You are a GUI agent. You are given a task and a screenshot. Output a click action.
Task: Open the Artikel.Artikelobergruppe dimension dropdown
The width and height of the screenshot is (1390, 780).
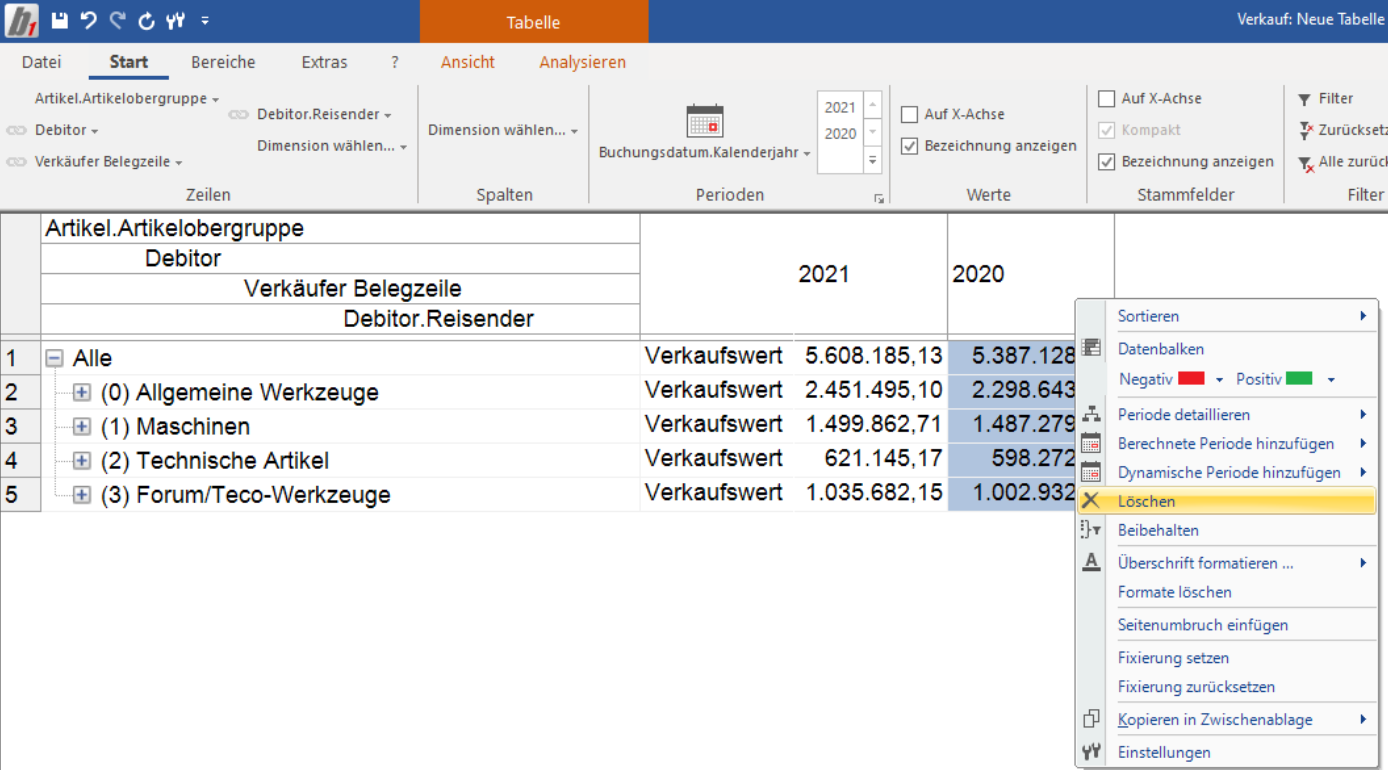pyautogui.click(x=127, y=99)
